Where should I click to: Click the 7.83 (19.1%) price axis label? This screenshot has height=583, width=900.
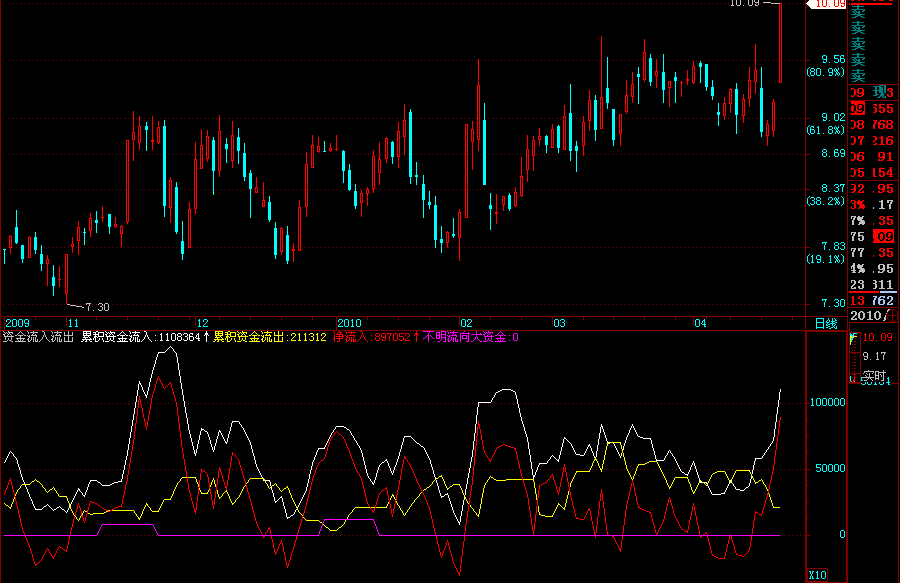pos(826,252)
